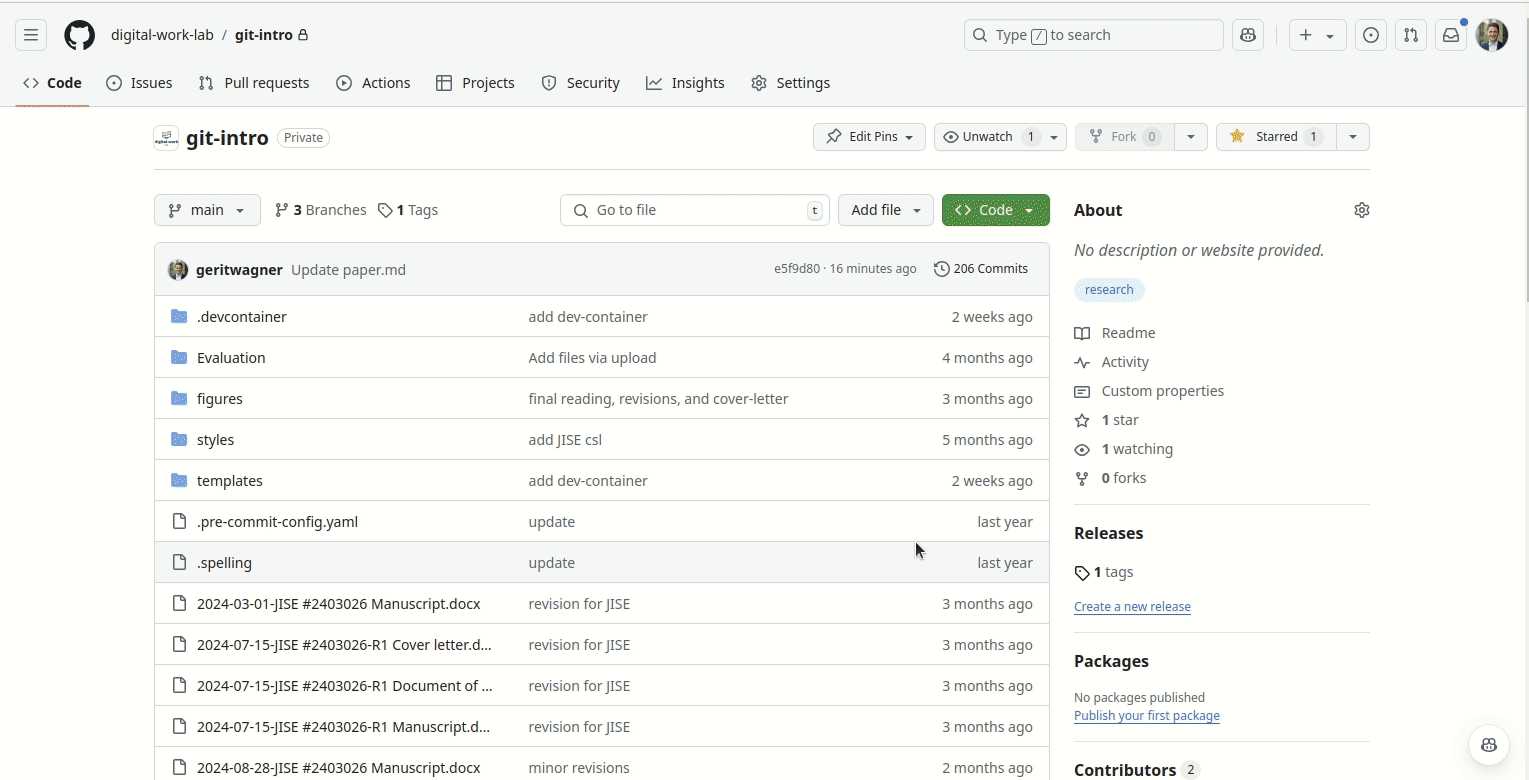Image resolution: width=1529 pixels, height=780 pixels.
Task: Open the Settings tab
Action: (x=790, y=83)
